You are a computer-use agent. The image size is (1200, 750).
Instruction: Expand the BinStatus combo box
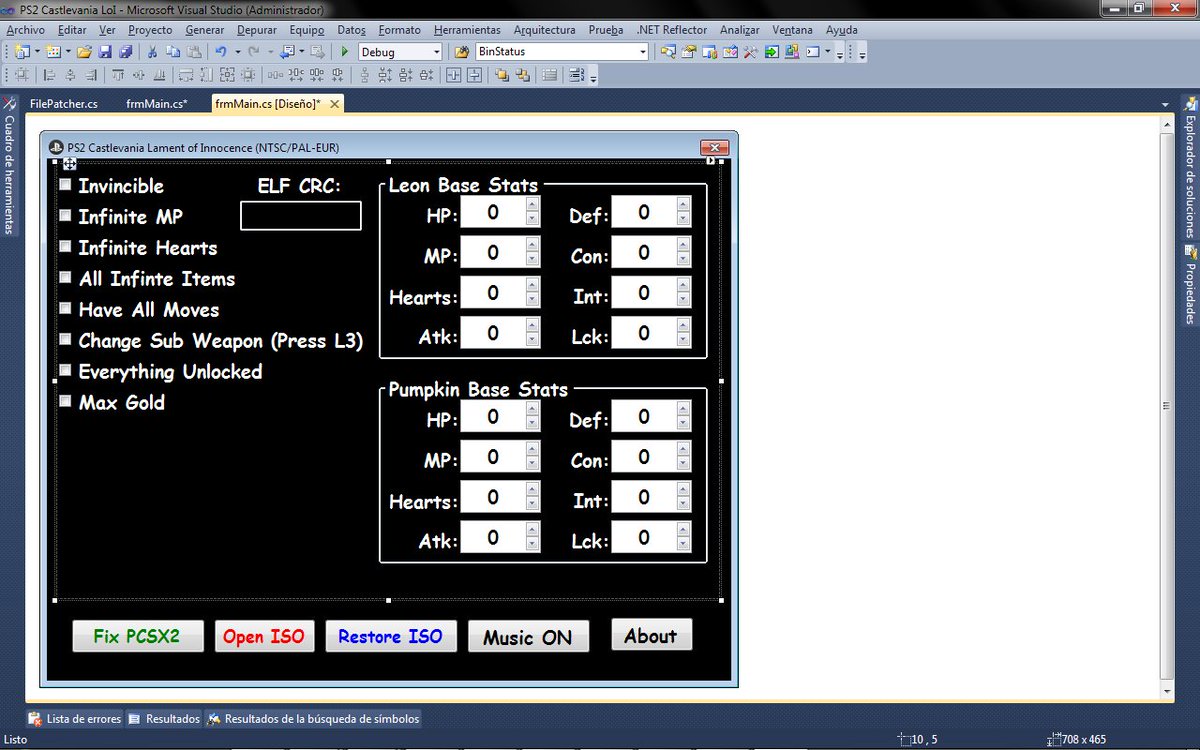642,51
